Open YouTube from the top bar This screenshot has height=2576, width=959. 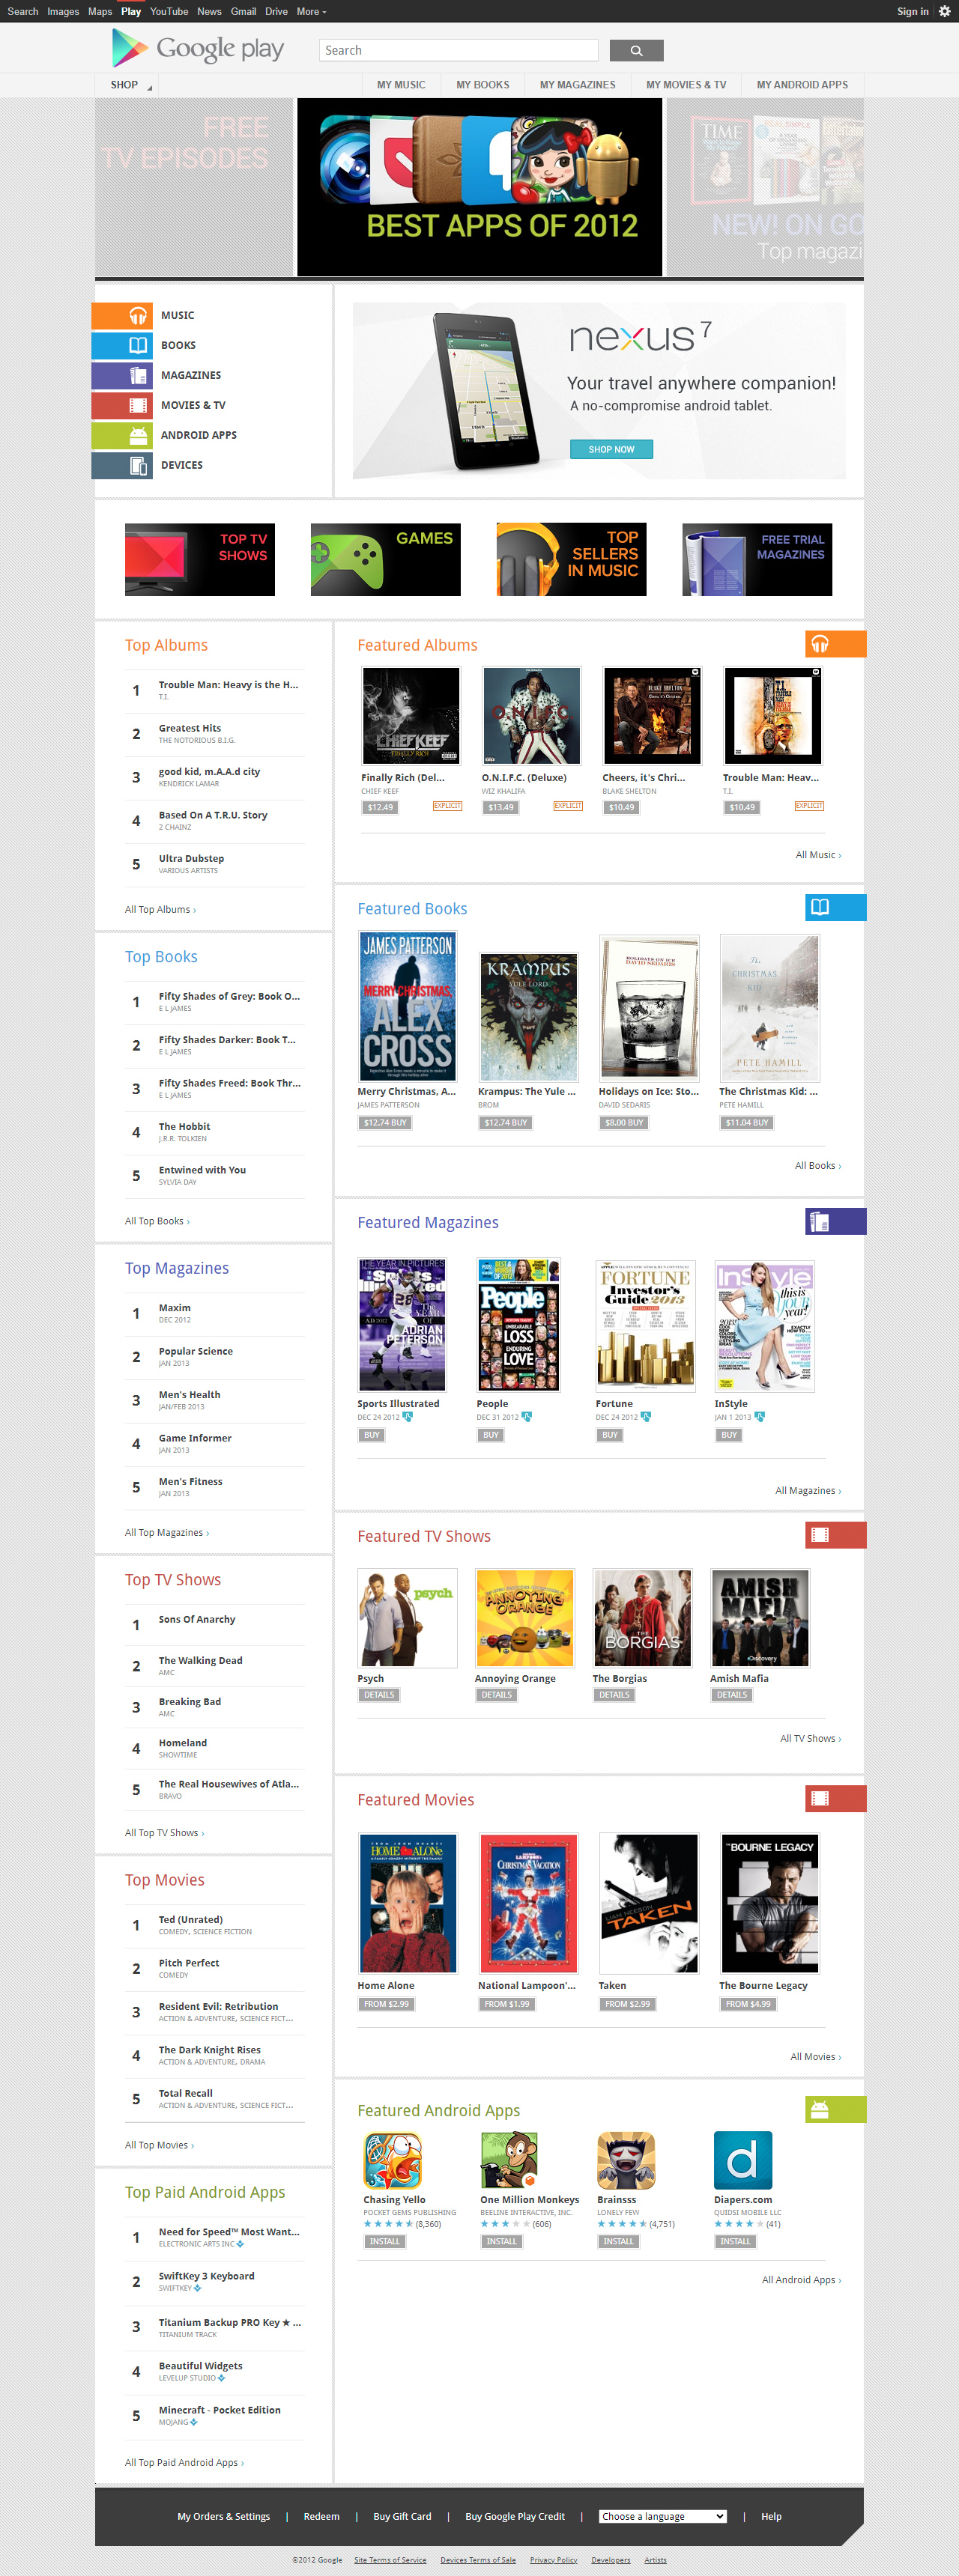pyautogui.click(x=169, y=11)
